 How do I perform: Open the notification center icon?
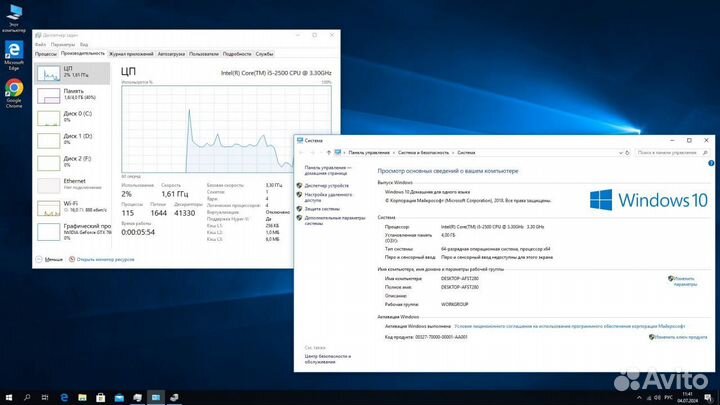click(709, 398)
